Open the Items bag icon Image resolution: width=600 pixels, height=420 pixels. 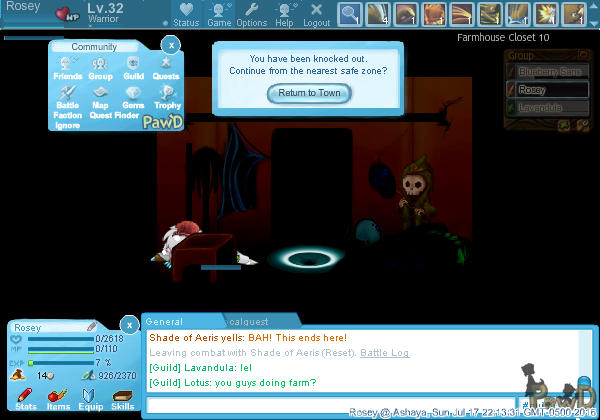click(57, 399)
